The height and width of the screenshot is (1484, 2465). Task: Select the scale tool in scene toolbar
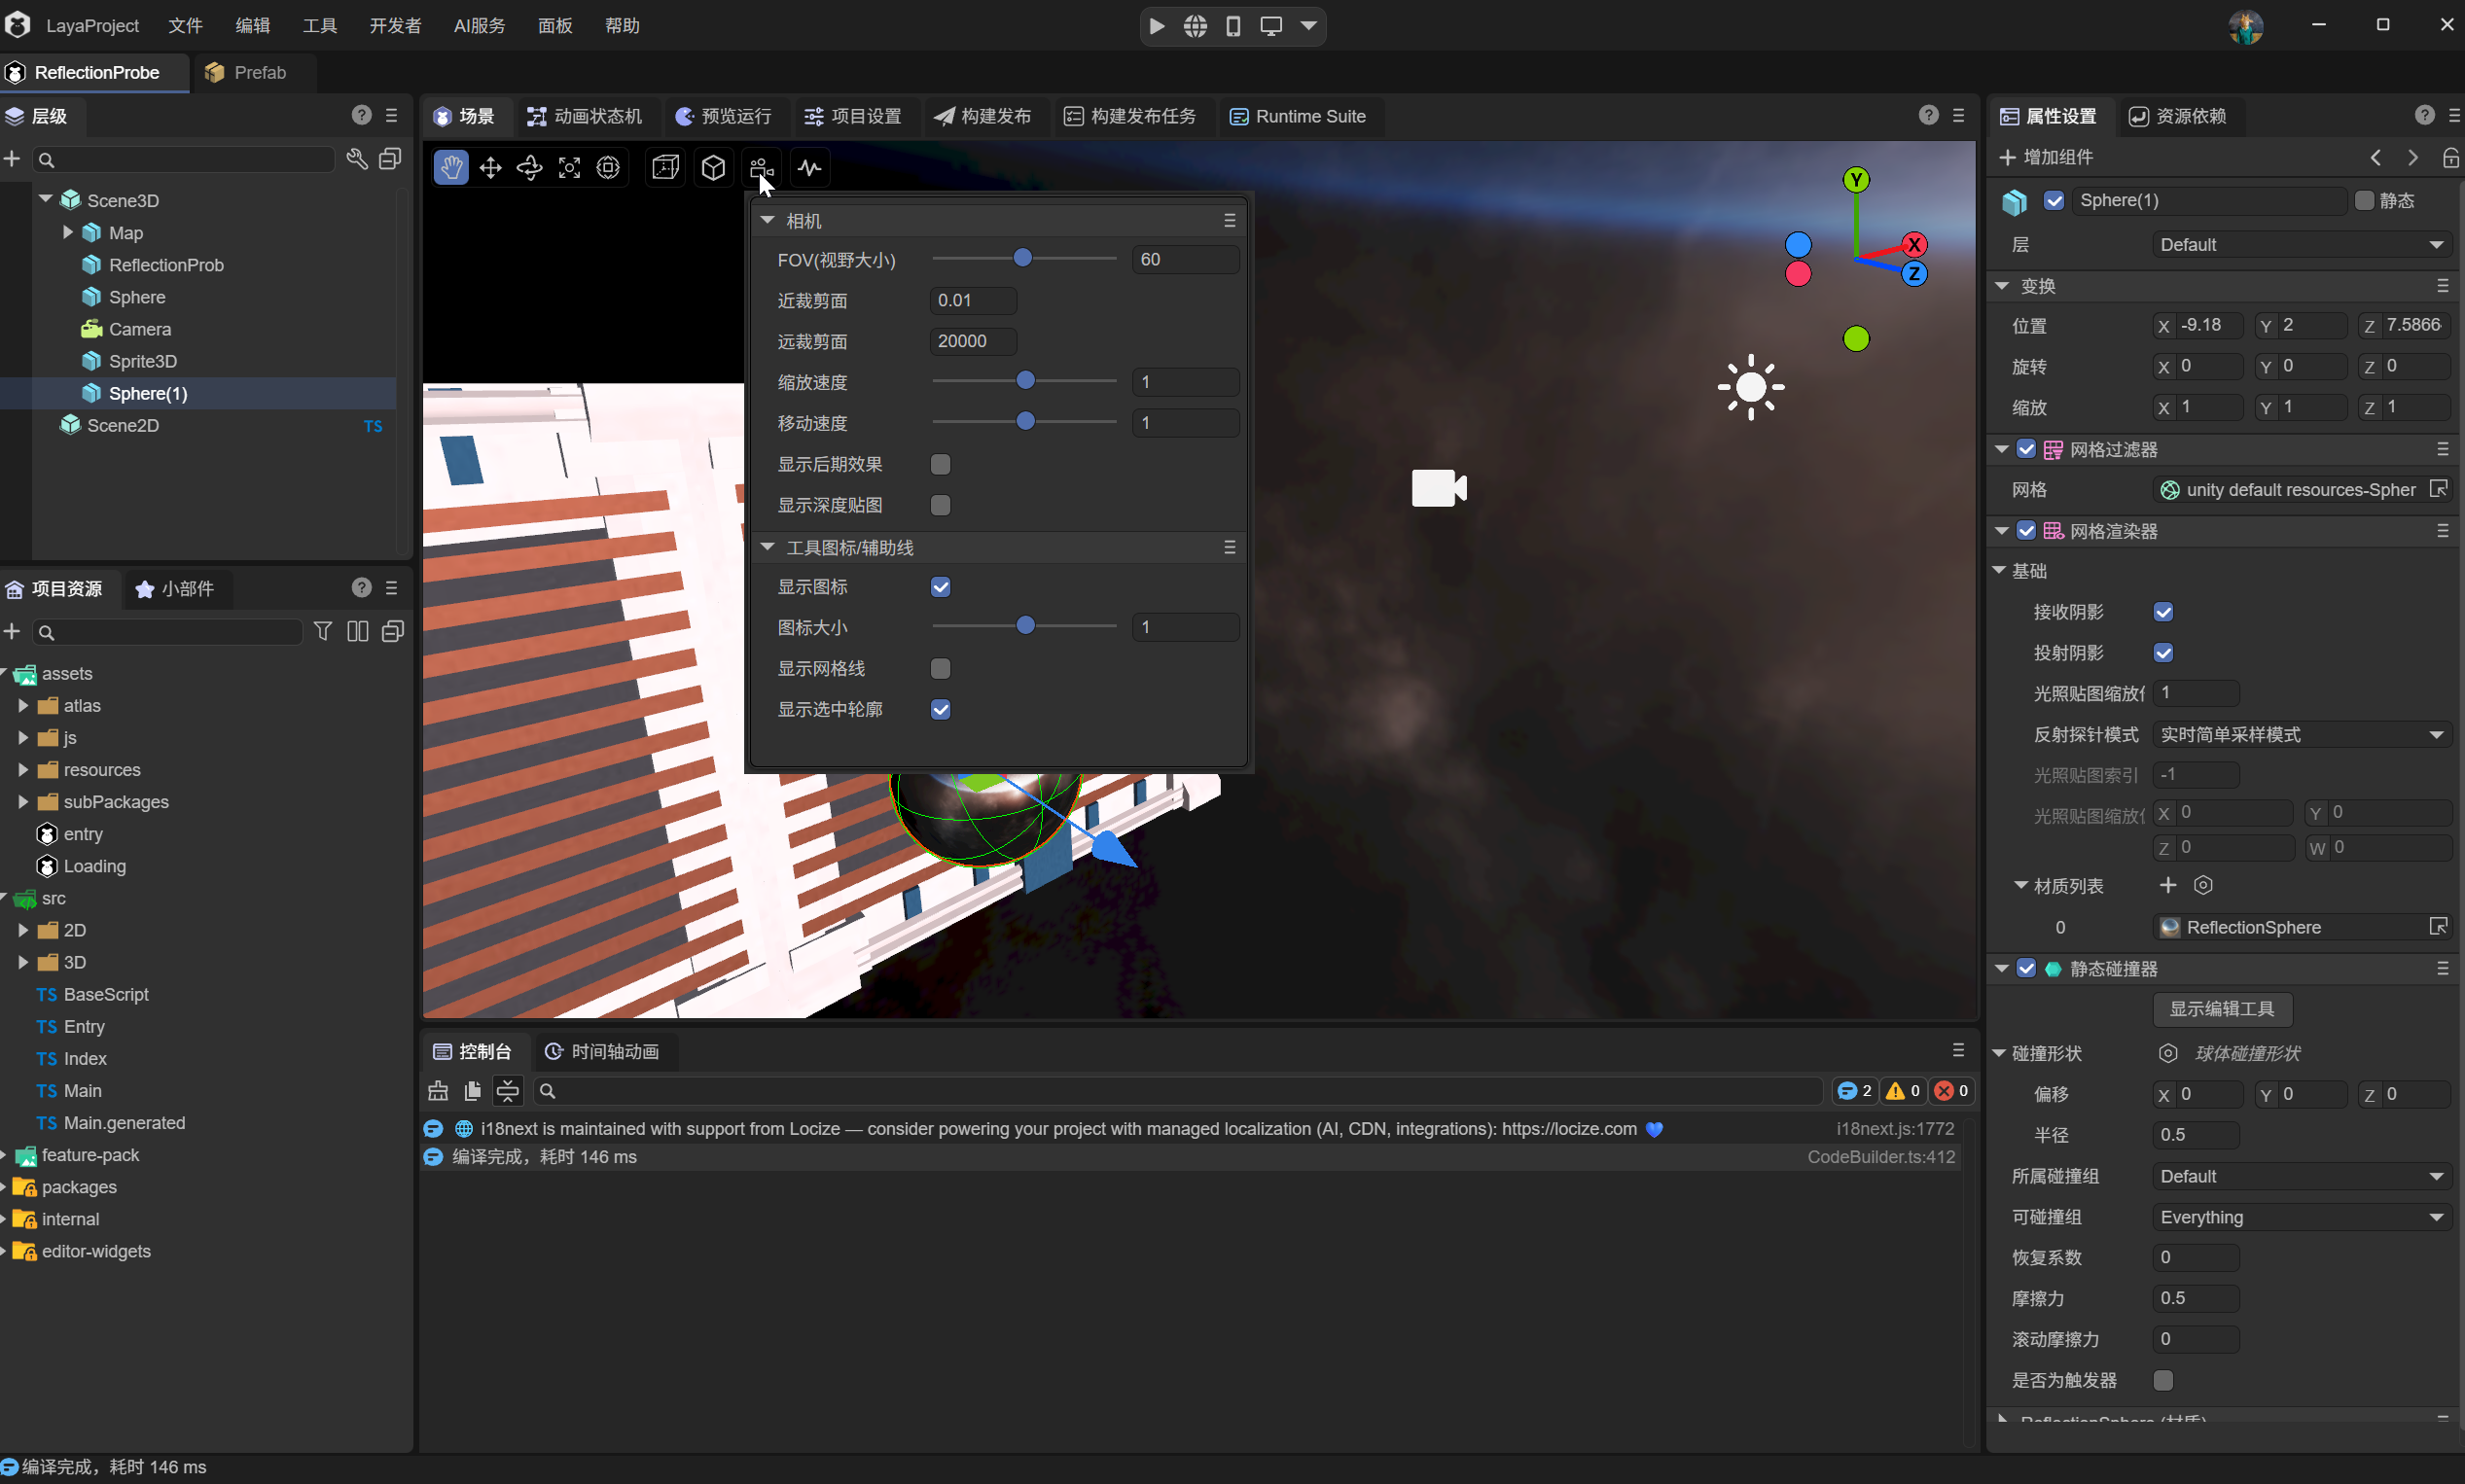[x=569, y=167]
